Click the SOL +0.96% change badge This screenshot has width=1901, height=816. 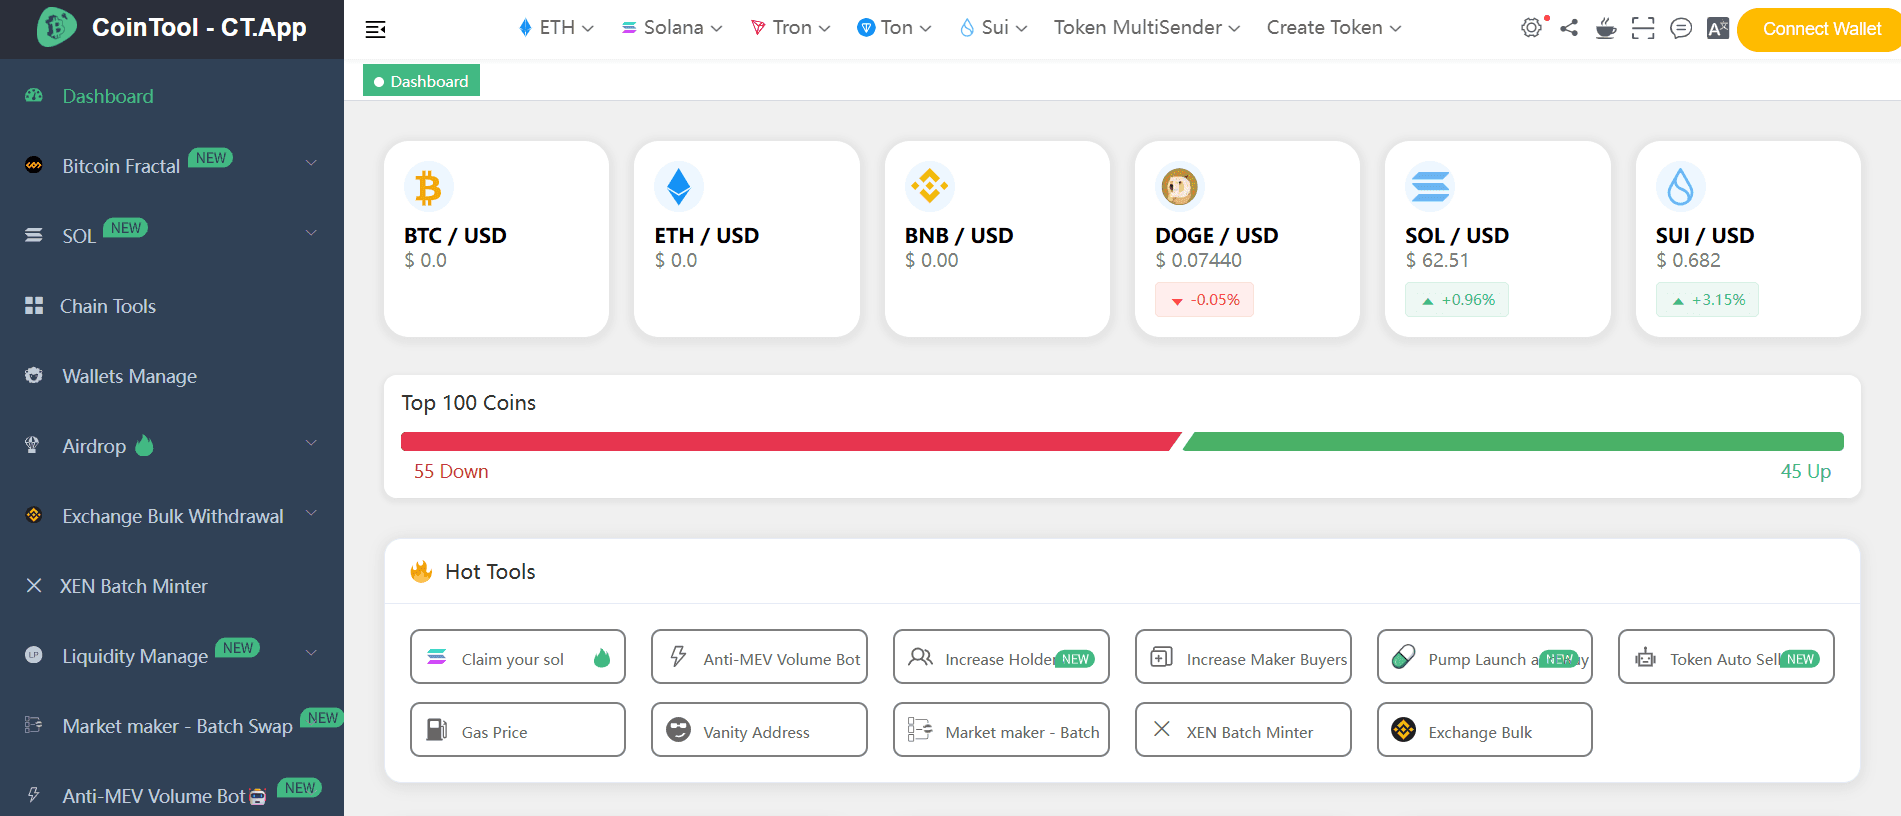click(x=1457, y=300)
